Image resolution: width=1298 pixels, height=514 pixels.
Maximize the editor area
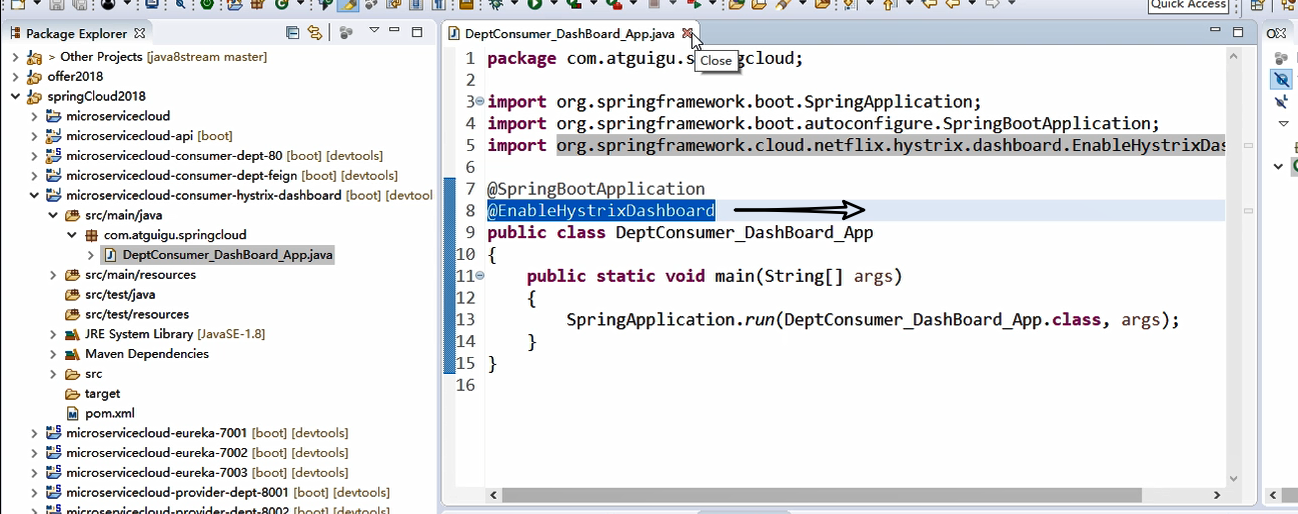[1237, 32]
